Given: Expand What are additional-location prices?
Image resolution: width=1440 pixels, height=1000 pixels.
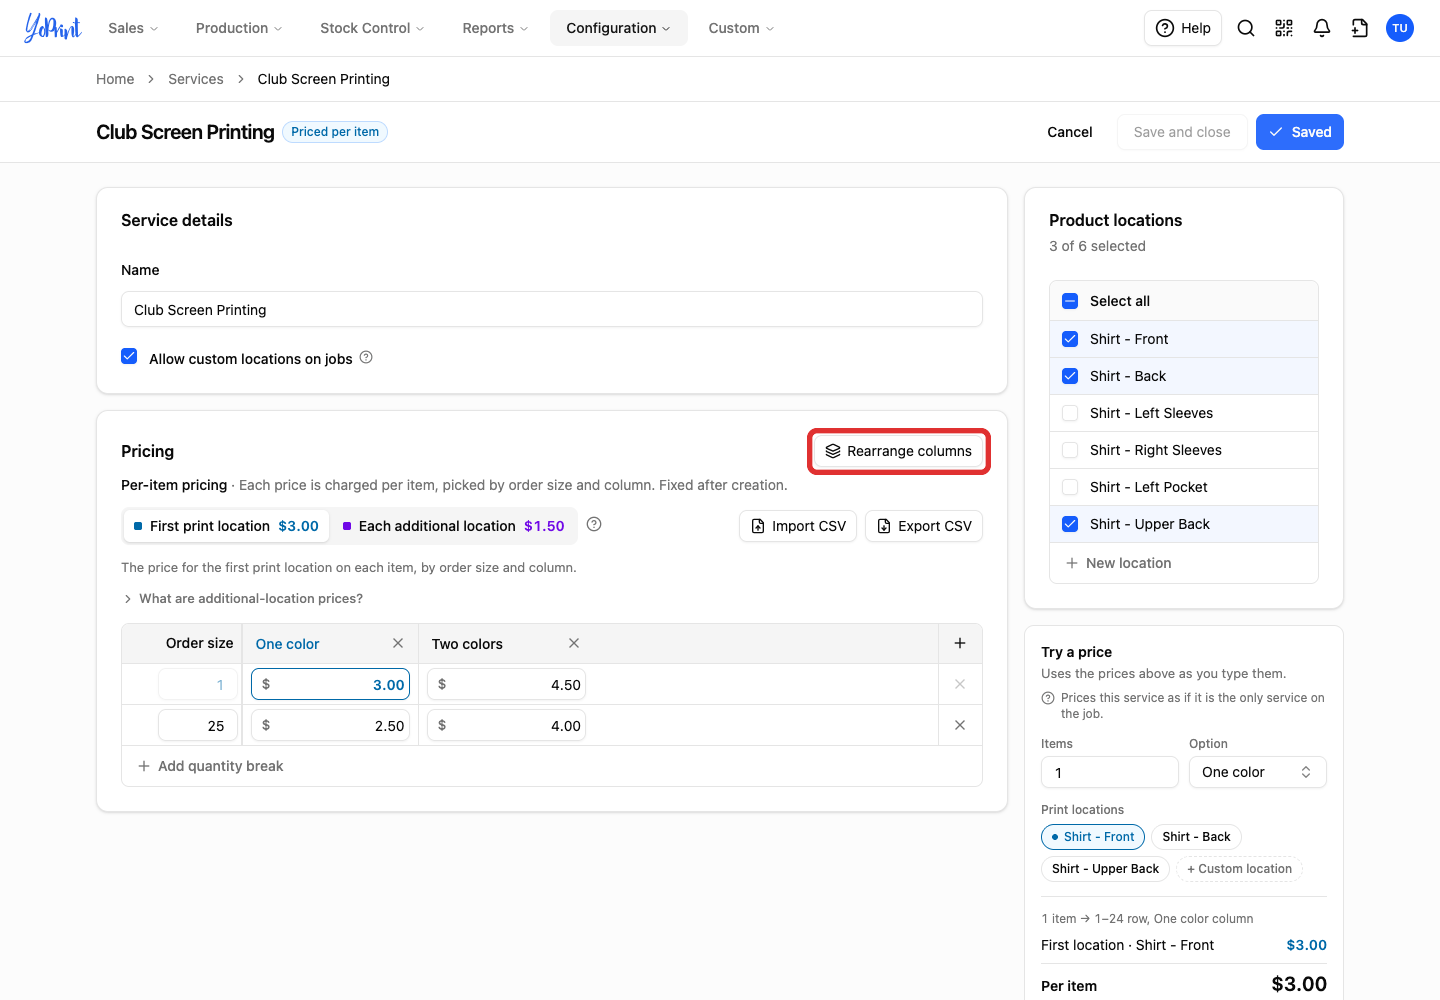Looking at the screenshot, I should (x=242, y=598).
